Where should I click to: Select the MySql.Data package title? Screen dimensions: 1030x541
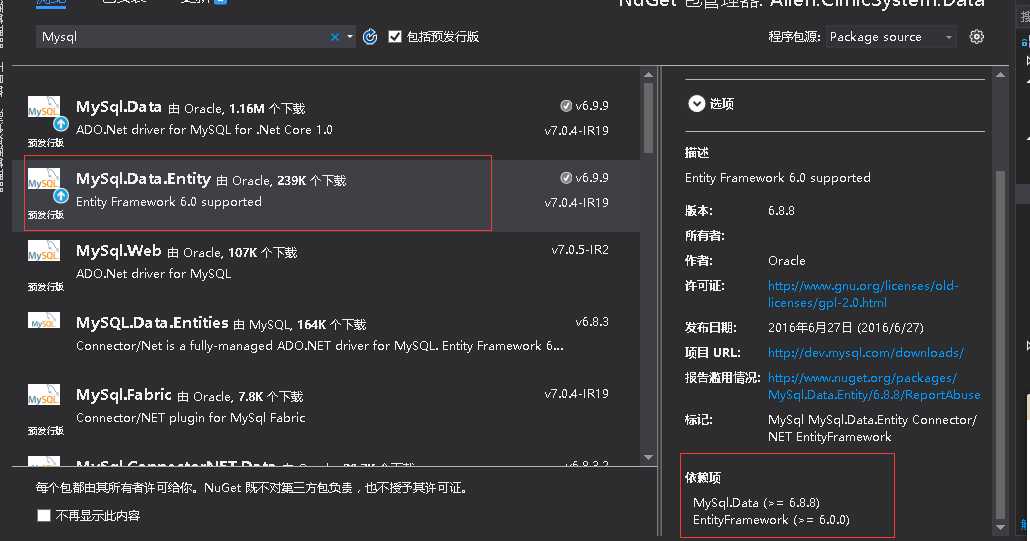tap(119, 107)
